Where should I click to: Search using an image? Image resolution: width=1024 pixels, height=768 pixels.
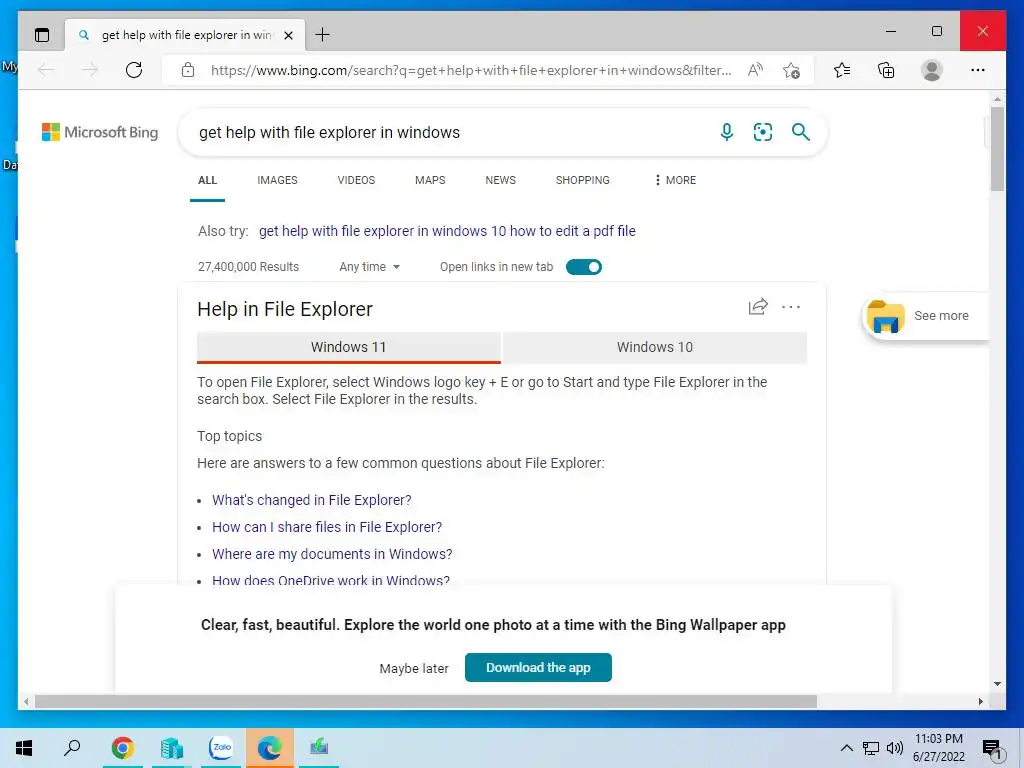763,133
